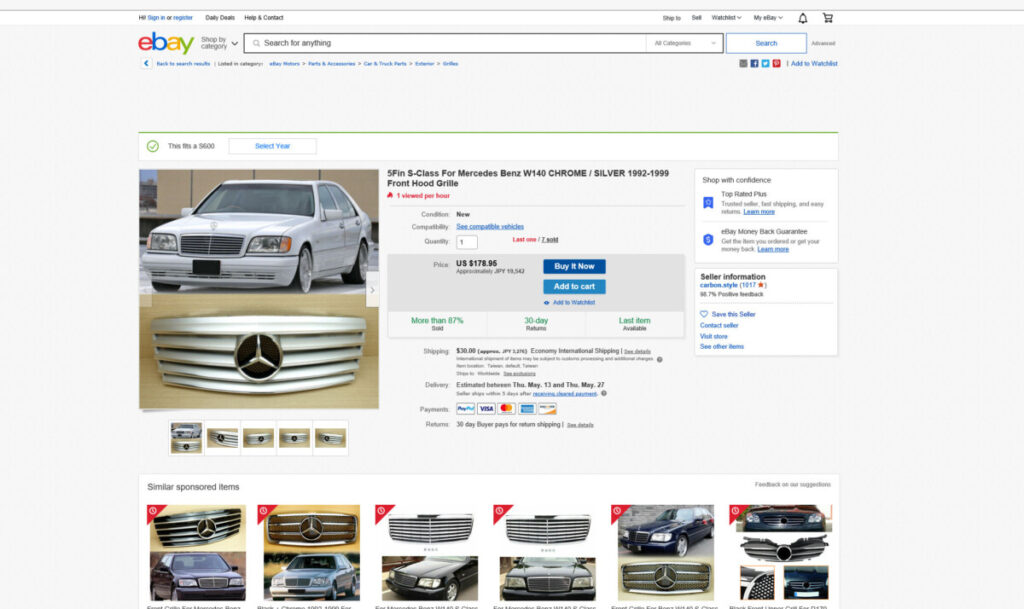Open sponsored item 'Black Front Upper Grill'
Viewport: 1024px width, 609px height.
(783, 554)
